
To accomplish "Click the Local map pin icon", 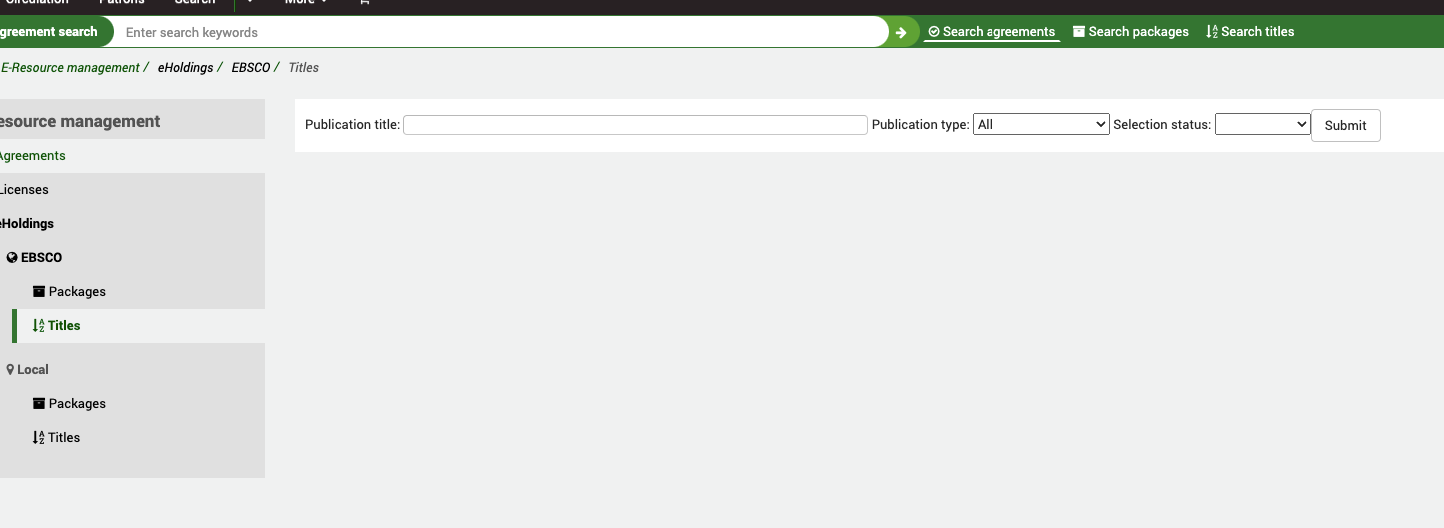I will click(x=10, y=370).
